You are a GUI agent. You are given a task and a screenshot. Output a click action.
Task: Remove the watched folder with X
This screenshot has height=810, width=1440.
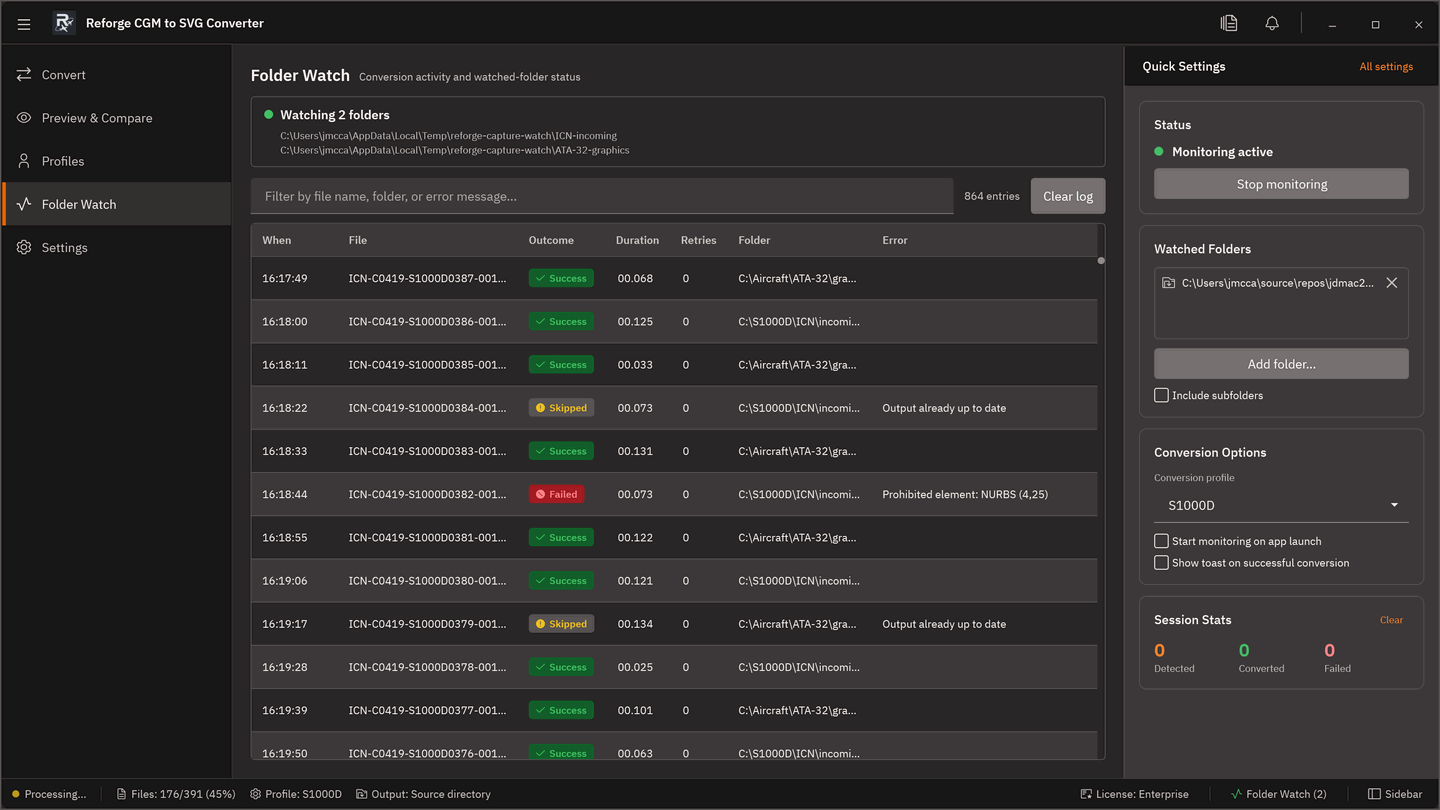click(1391, 283)
